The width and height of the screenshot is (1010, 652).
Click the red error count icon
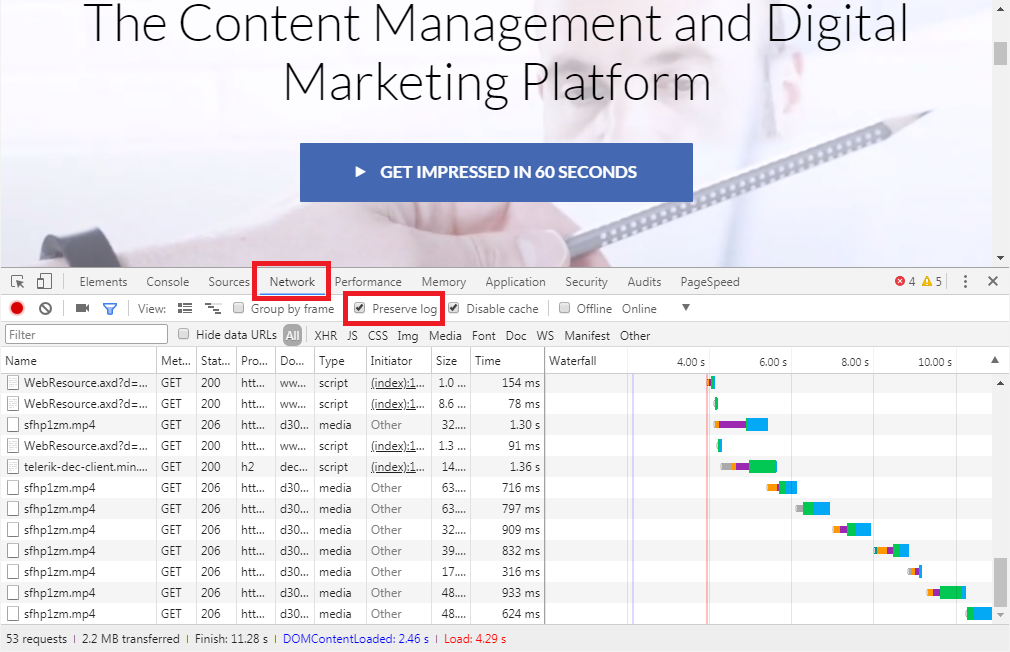click(900, 281)
